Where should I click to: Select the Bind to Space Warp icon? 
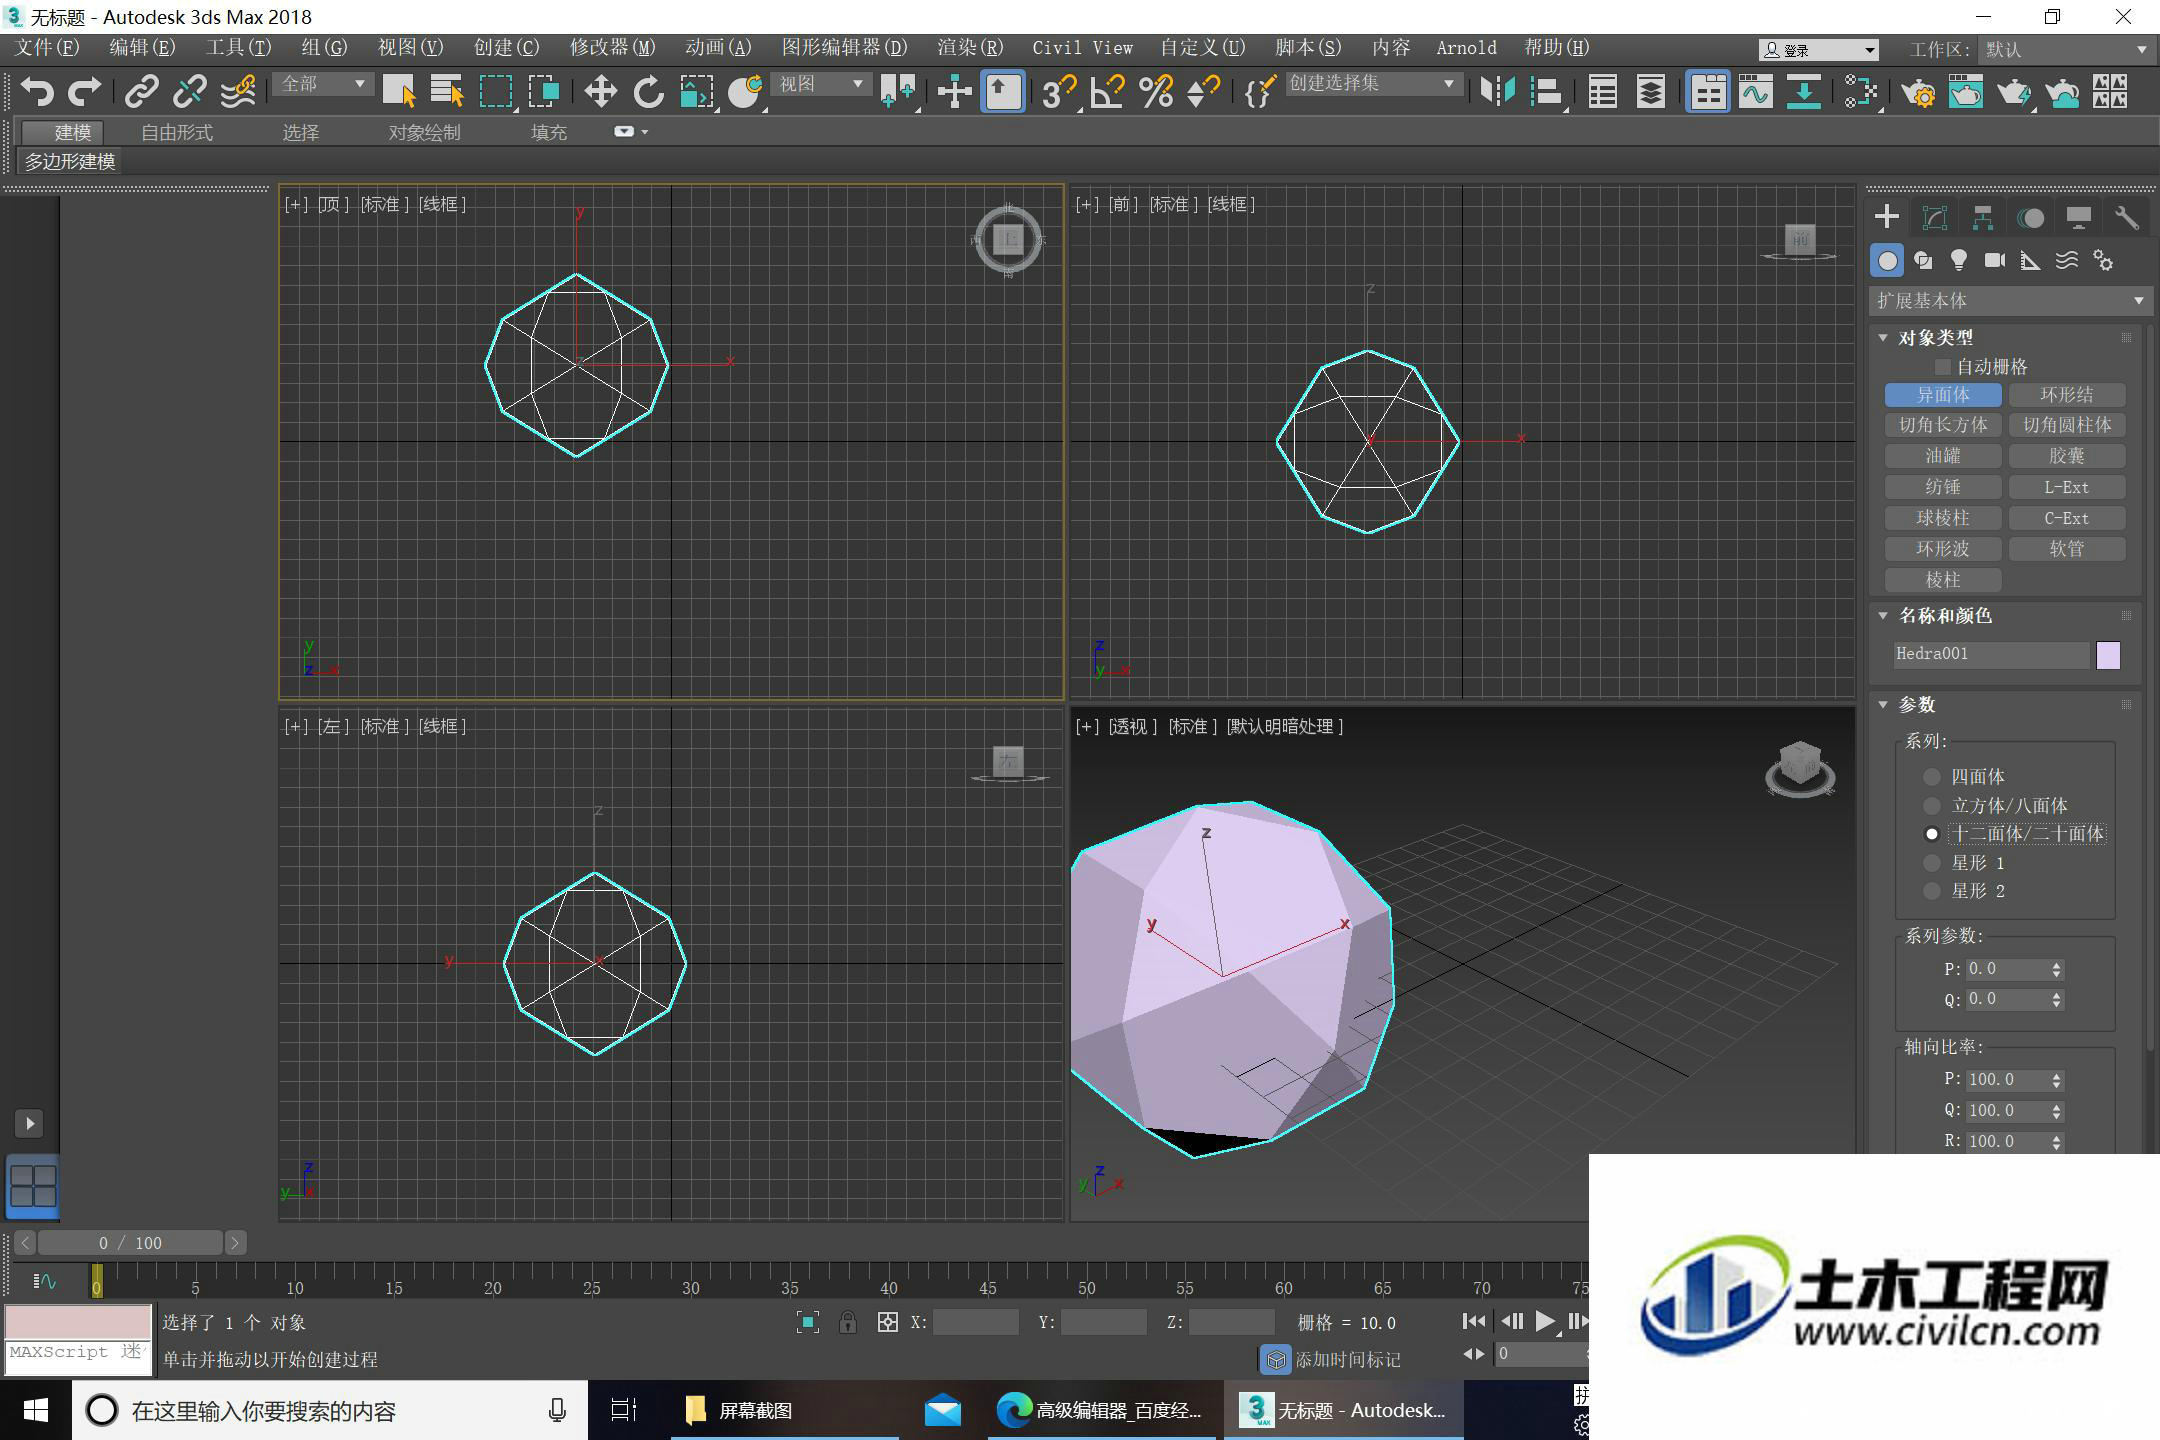tap(238, 92)
